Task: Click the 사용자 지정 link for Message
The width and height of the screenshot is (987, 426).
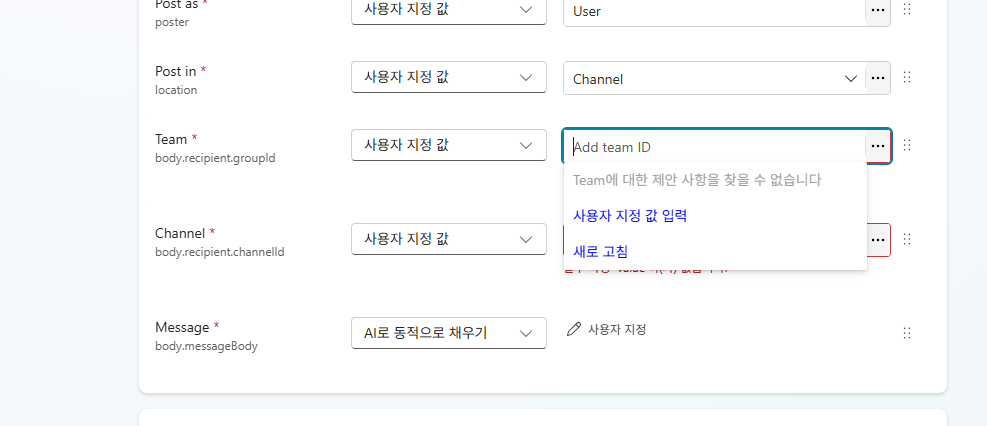Action: pyautogui.click(x=617, y=329)
